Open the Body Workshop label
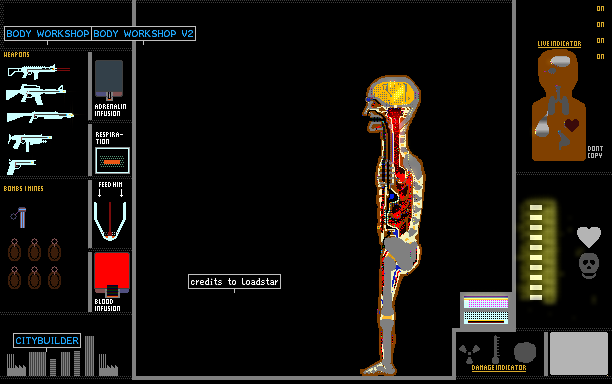This screenshot has width=612, height=384. 48,34
